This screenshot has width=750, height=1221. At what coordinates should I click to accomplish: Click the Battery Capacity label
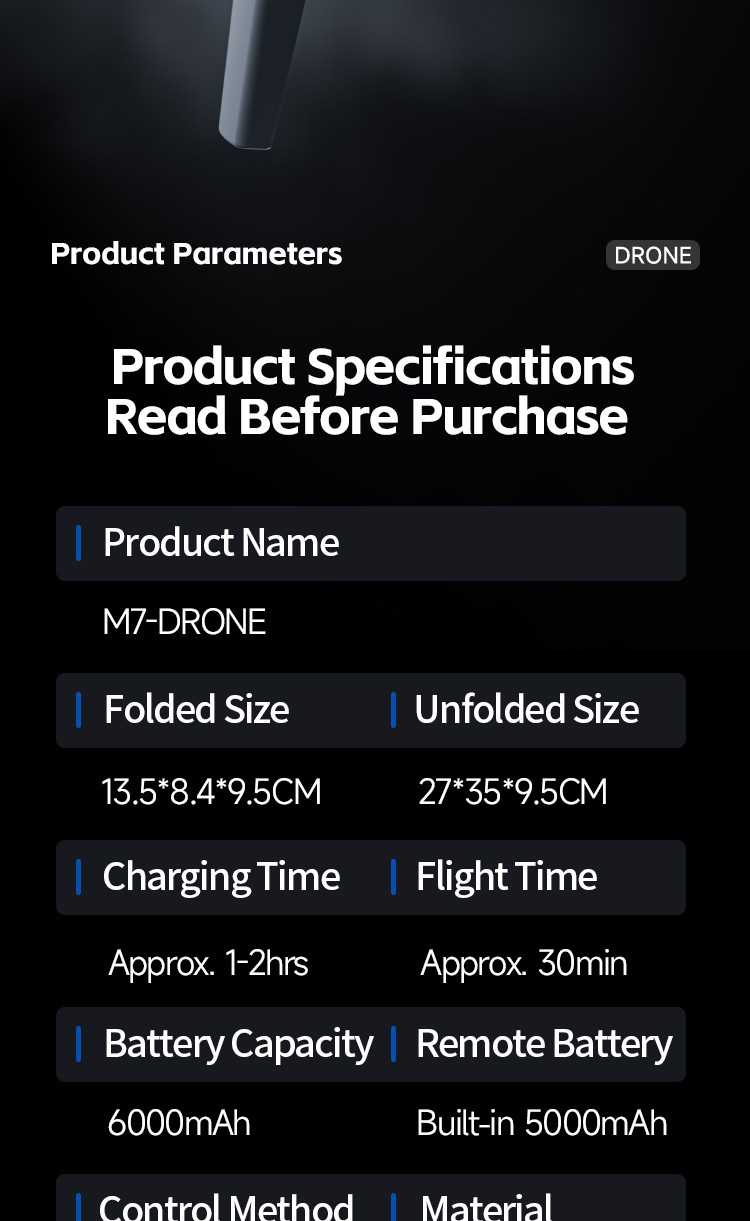[x=238, y=1044]
